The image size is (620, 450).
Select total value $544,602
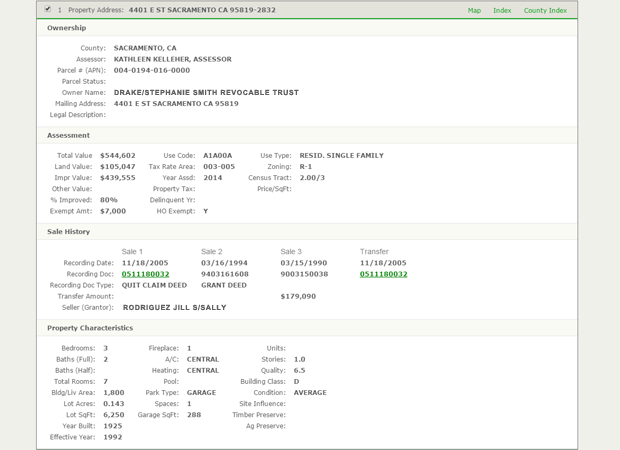[118, 155]
